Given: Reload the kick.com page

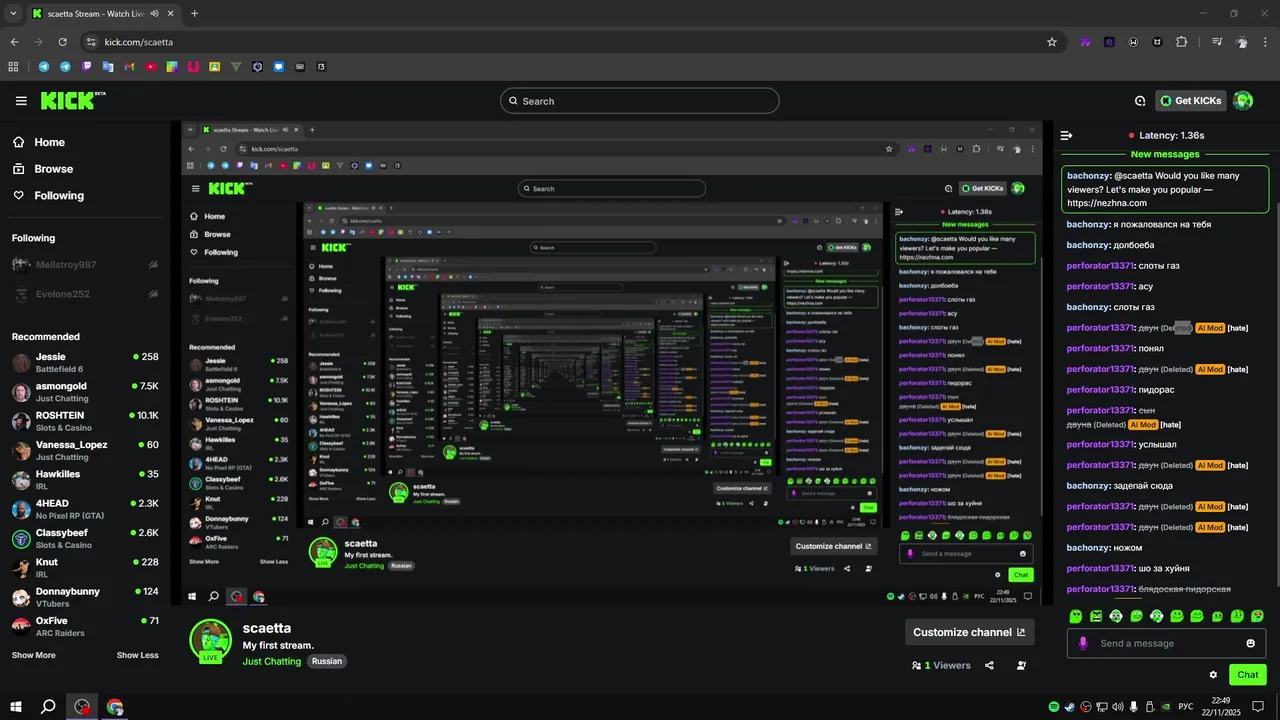Looking at the screenshot, I should (62, 42).
